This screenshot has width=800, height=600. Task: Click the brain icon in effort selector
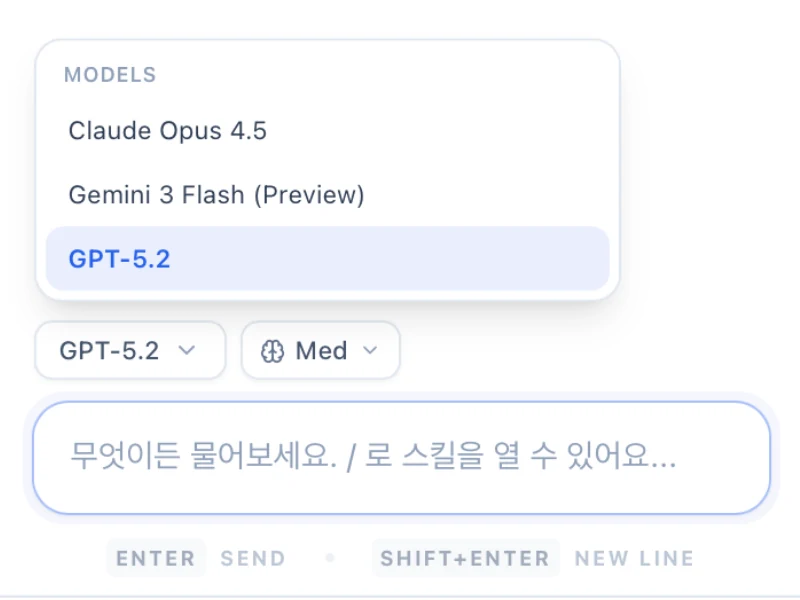(273, 351)
